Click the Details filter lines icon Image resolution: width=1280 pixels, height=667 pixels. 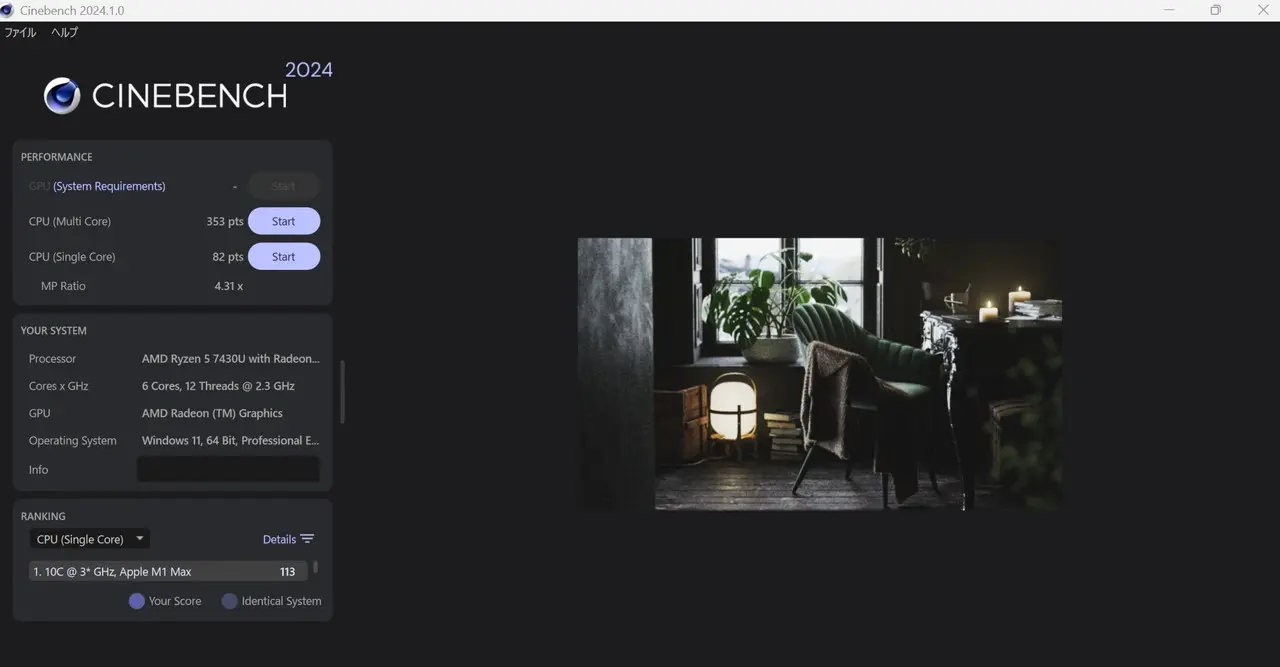point(307,539)
